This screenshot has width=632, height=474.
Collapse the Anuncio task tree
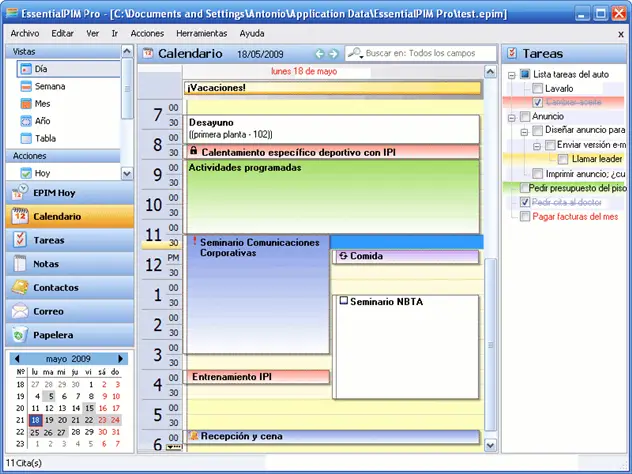511,118
